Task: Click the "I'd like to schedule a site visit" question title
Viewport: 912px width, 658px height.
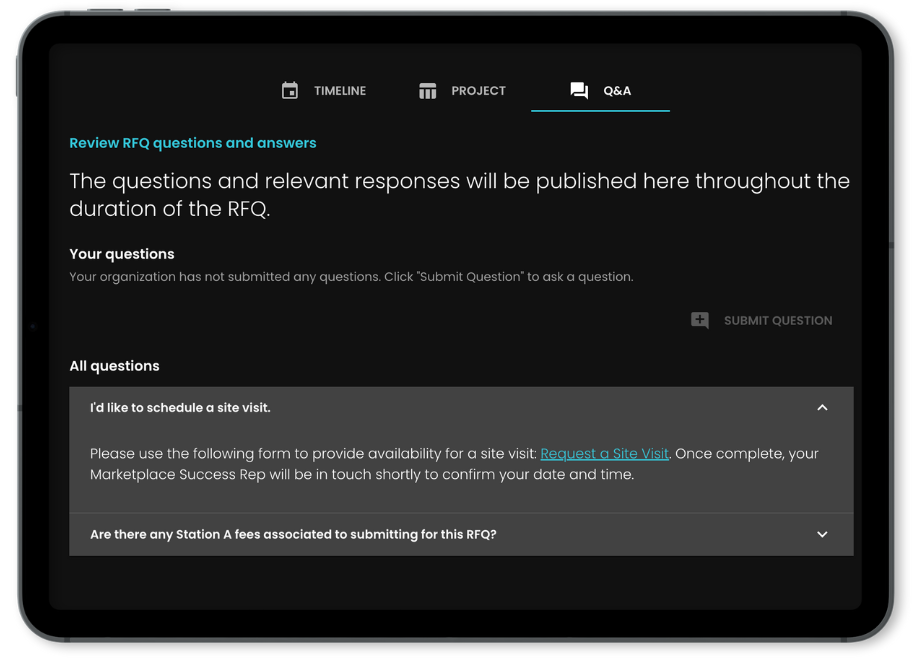Action: coord(180,408)
